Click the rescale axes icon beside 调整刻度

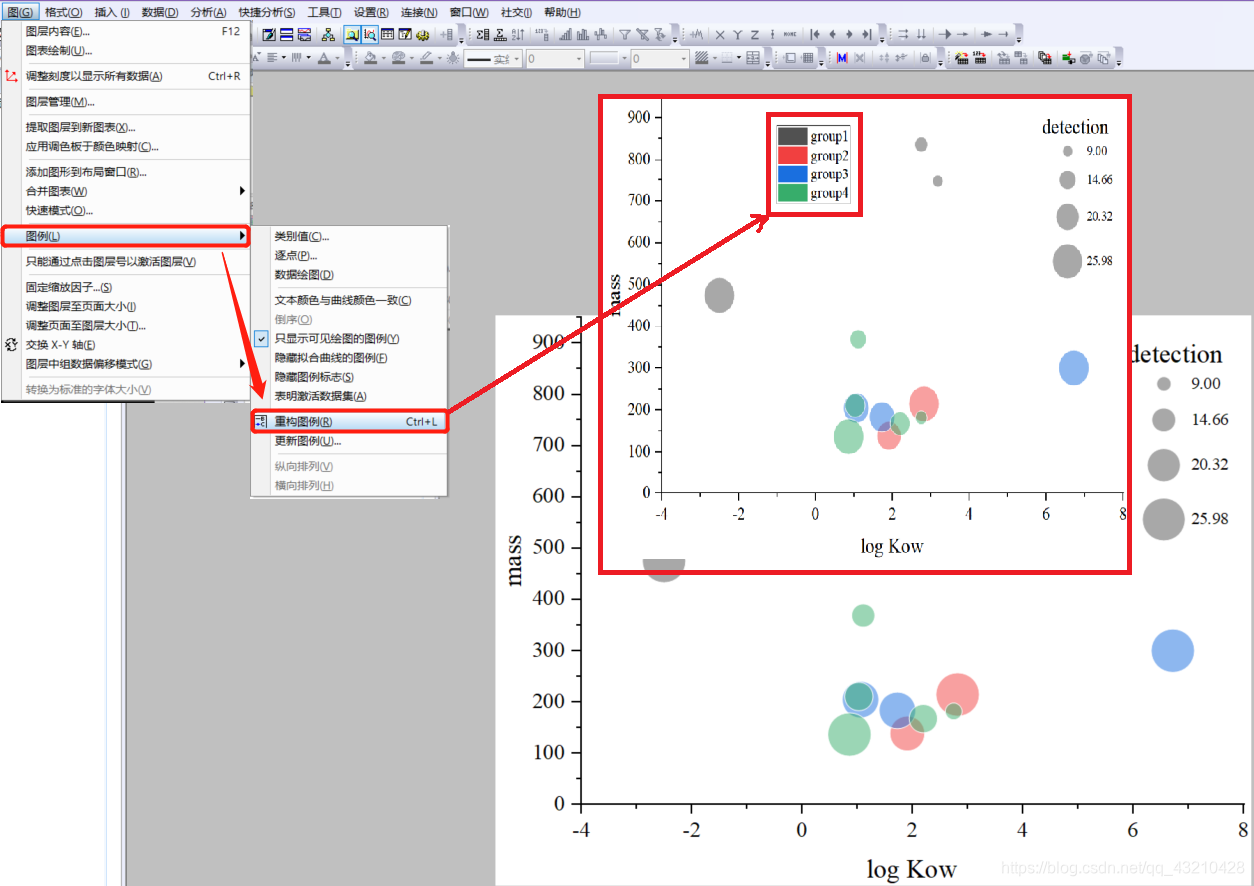pos(11,76)
